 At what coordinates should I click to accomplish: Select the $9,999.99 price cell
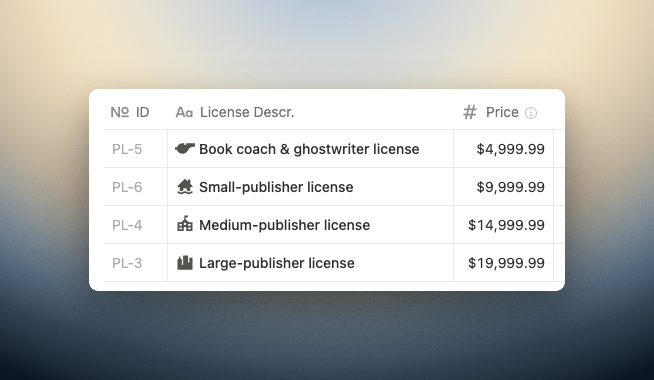503,187
